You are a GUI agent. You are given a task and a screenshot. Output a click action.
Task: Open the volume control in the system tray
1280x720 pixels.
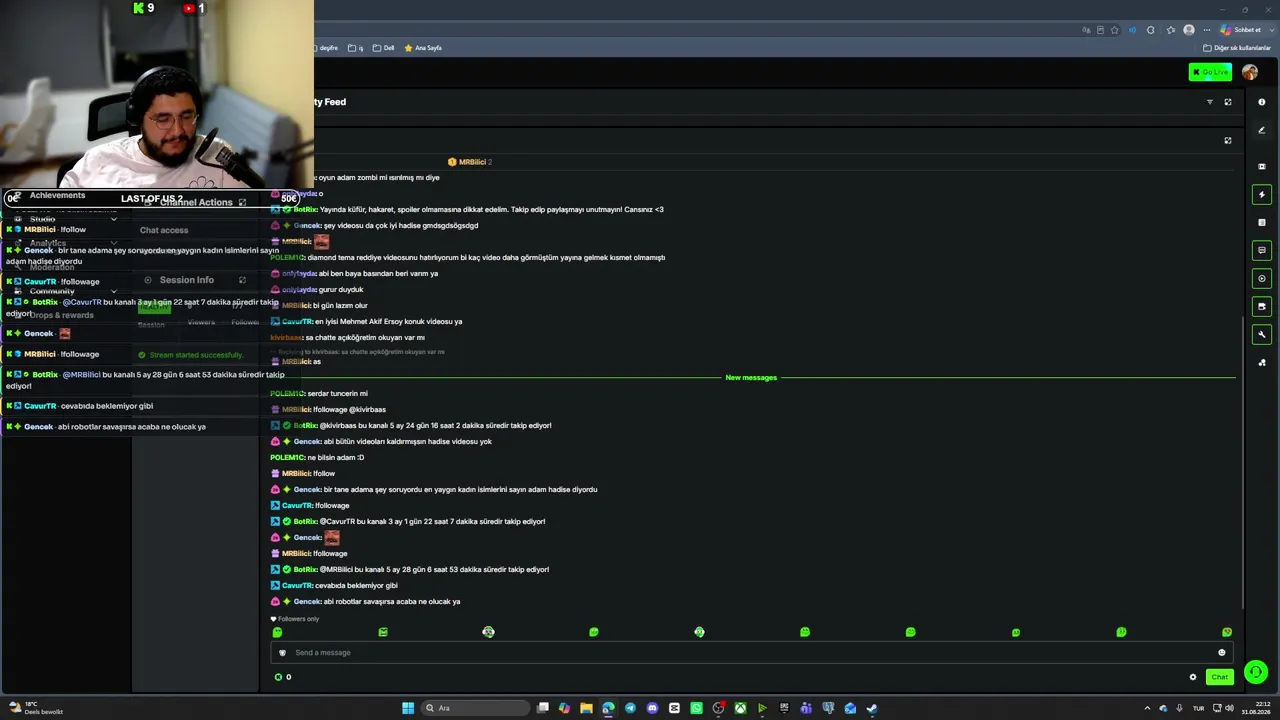coord(1229,708)
